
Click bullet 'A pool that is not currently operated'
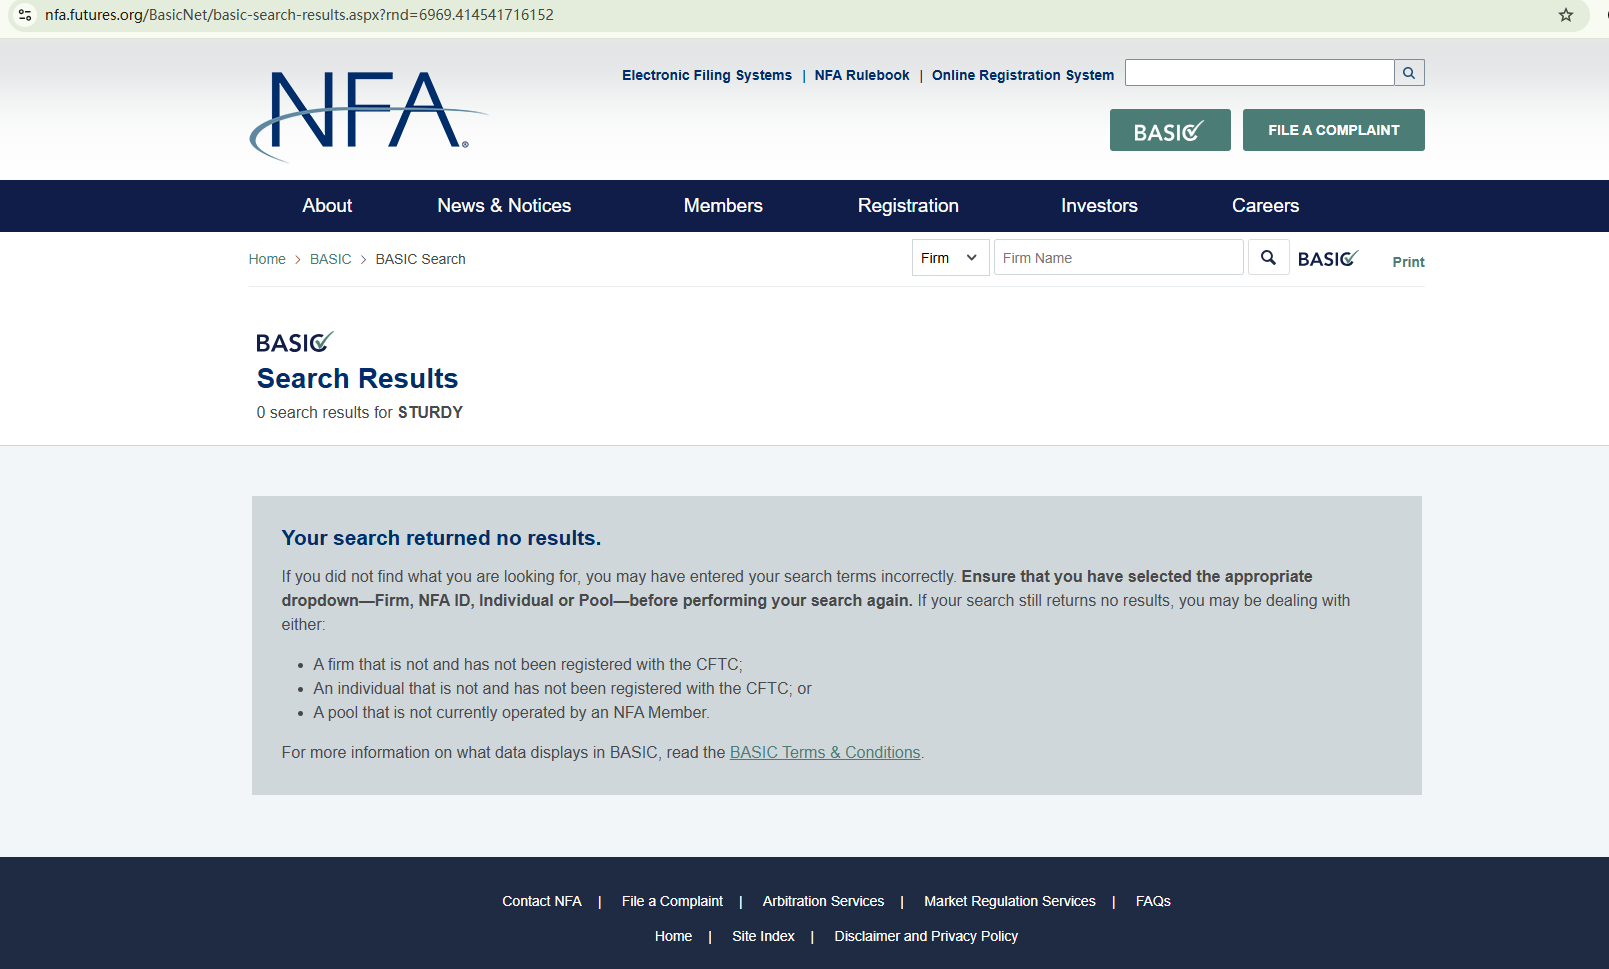click(x=511, y=712)
